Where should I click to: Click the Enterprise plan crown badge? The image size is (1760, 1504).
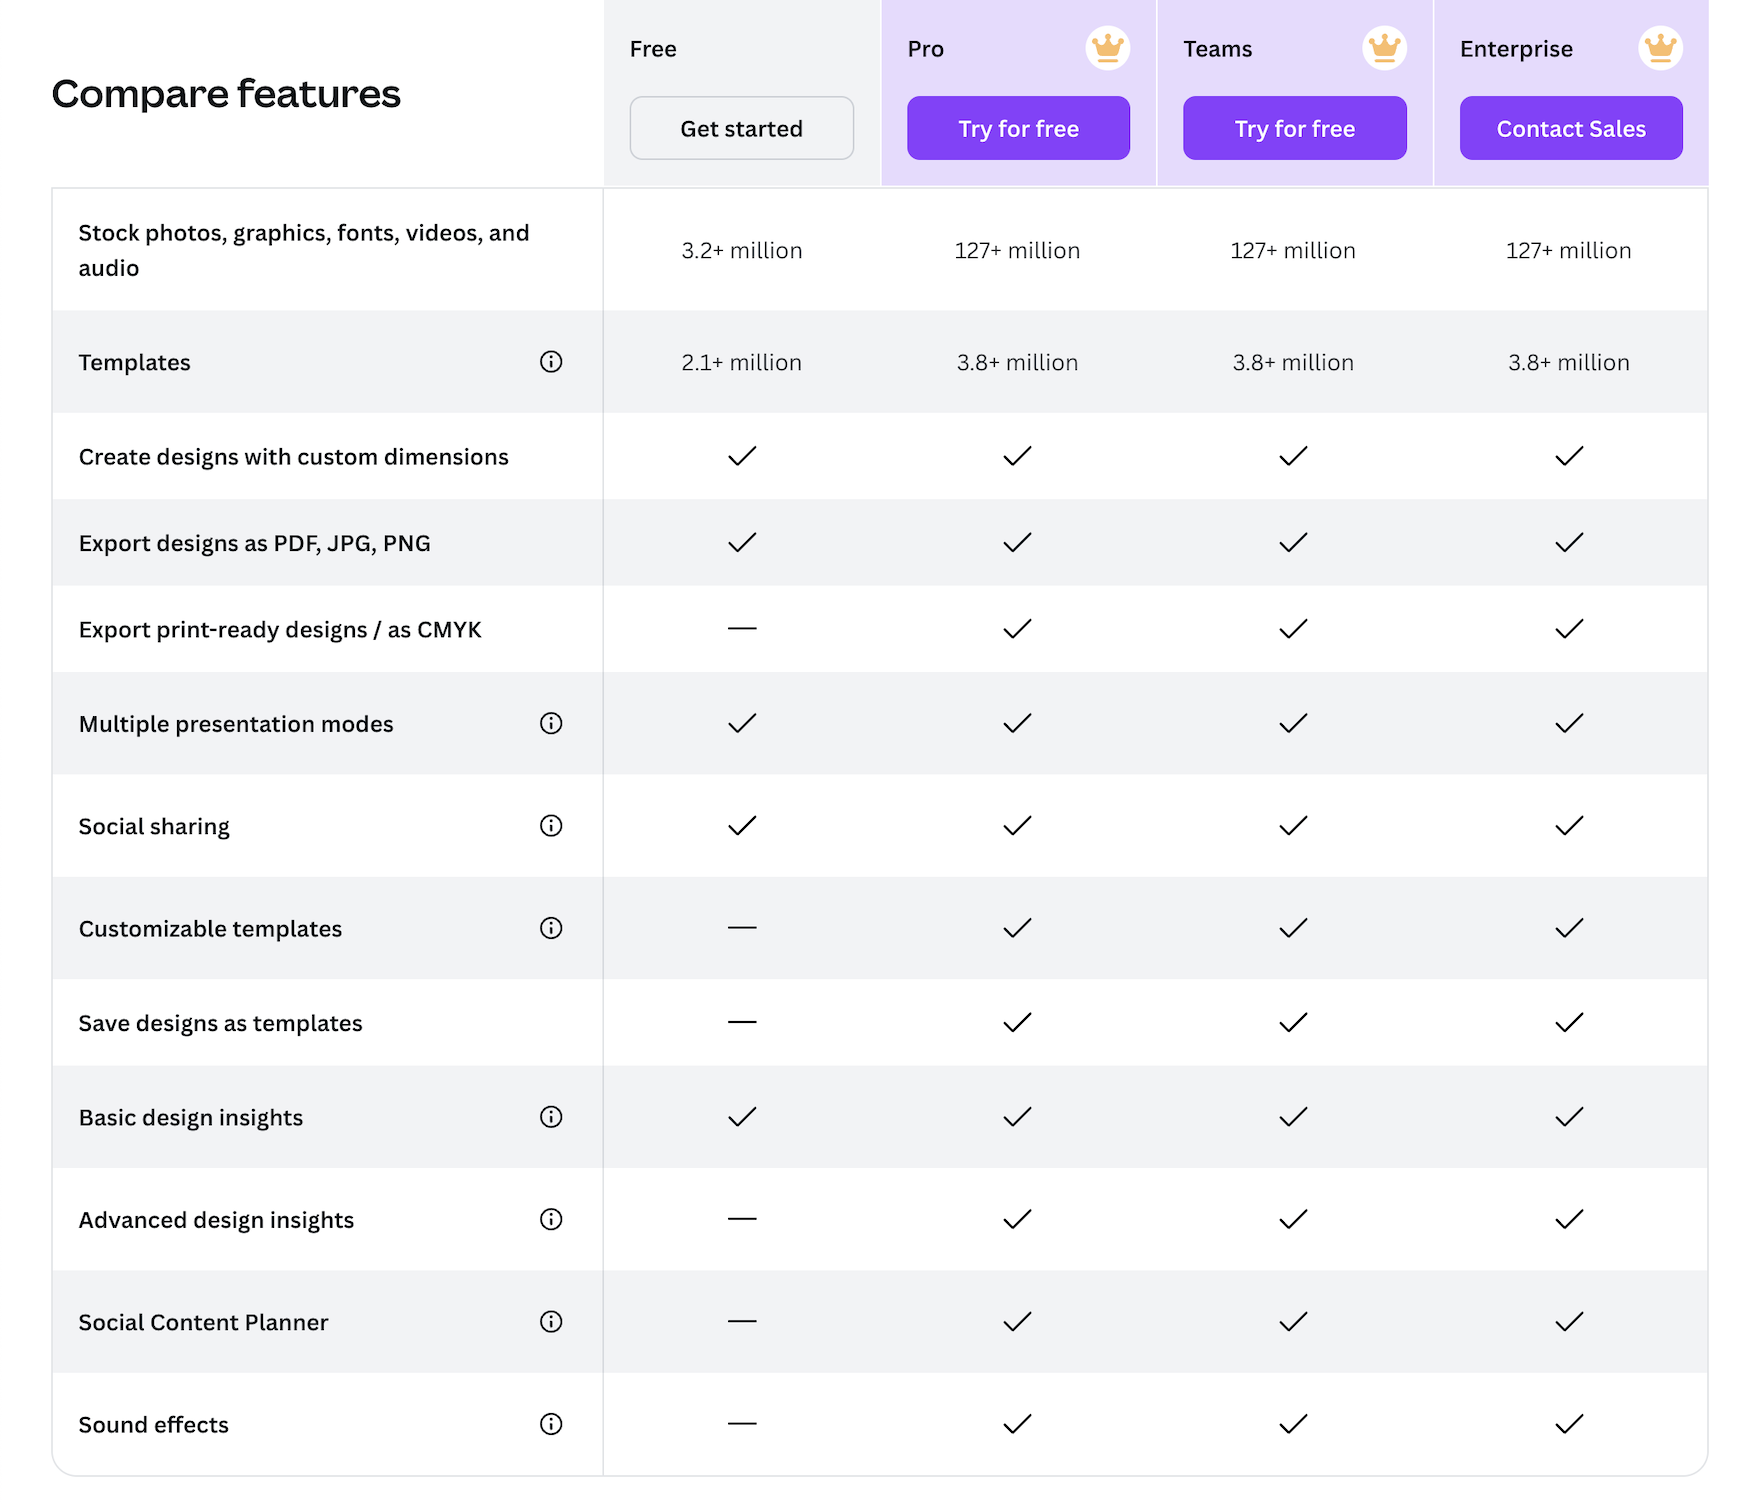1660,48
